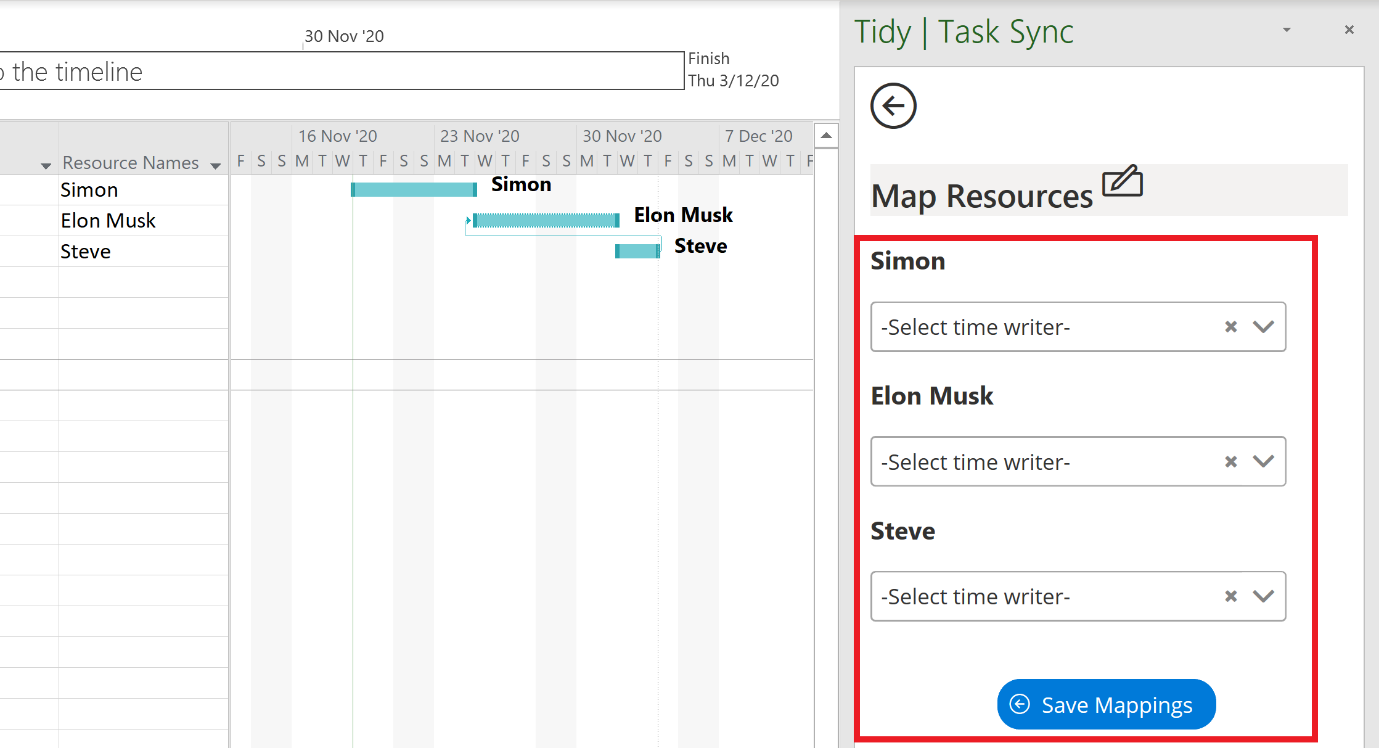Clear Steve's time writer using the × icon
This screenshot has width=1379, height=748.
[x=1229, y=596]
